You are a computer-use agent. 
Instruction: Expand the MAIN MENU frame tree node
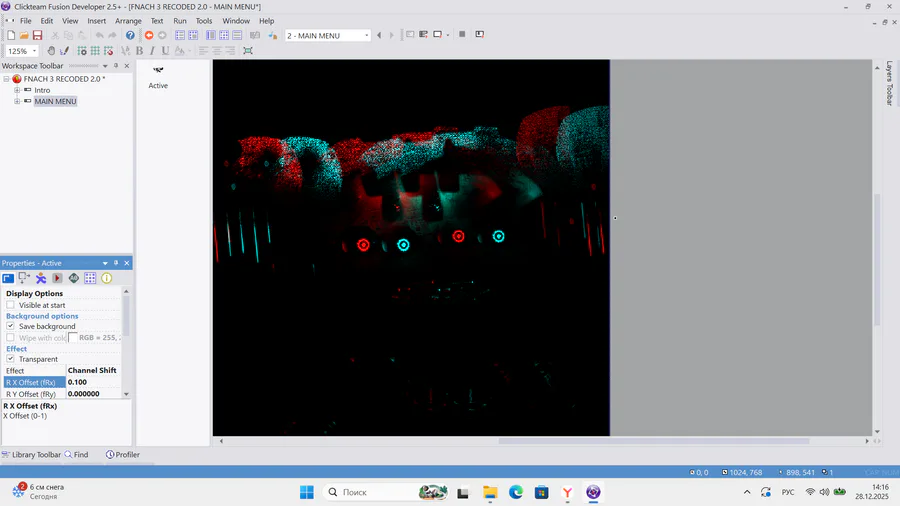click(x=17, y=101)
